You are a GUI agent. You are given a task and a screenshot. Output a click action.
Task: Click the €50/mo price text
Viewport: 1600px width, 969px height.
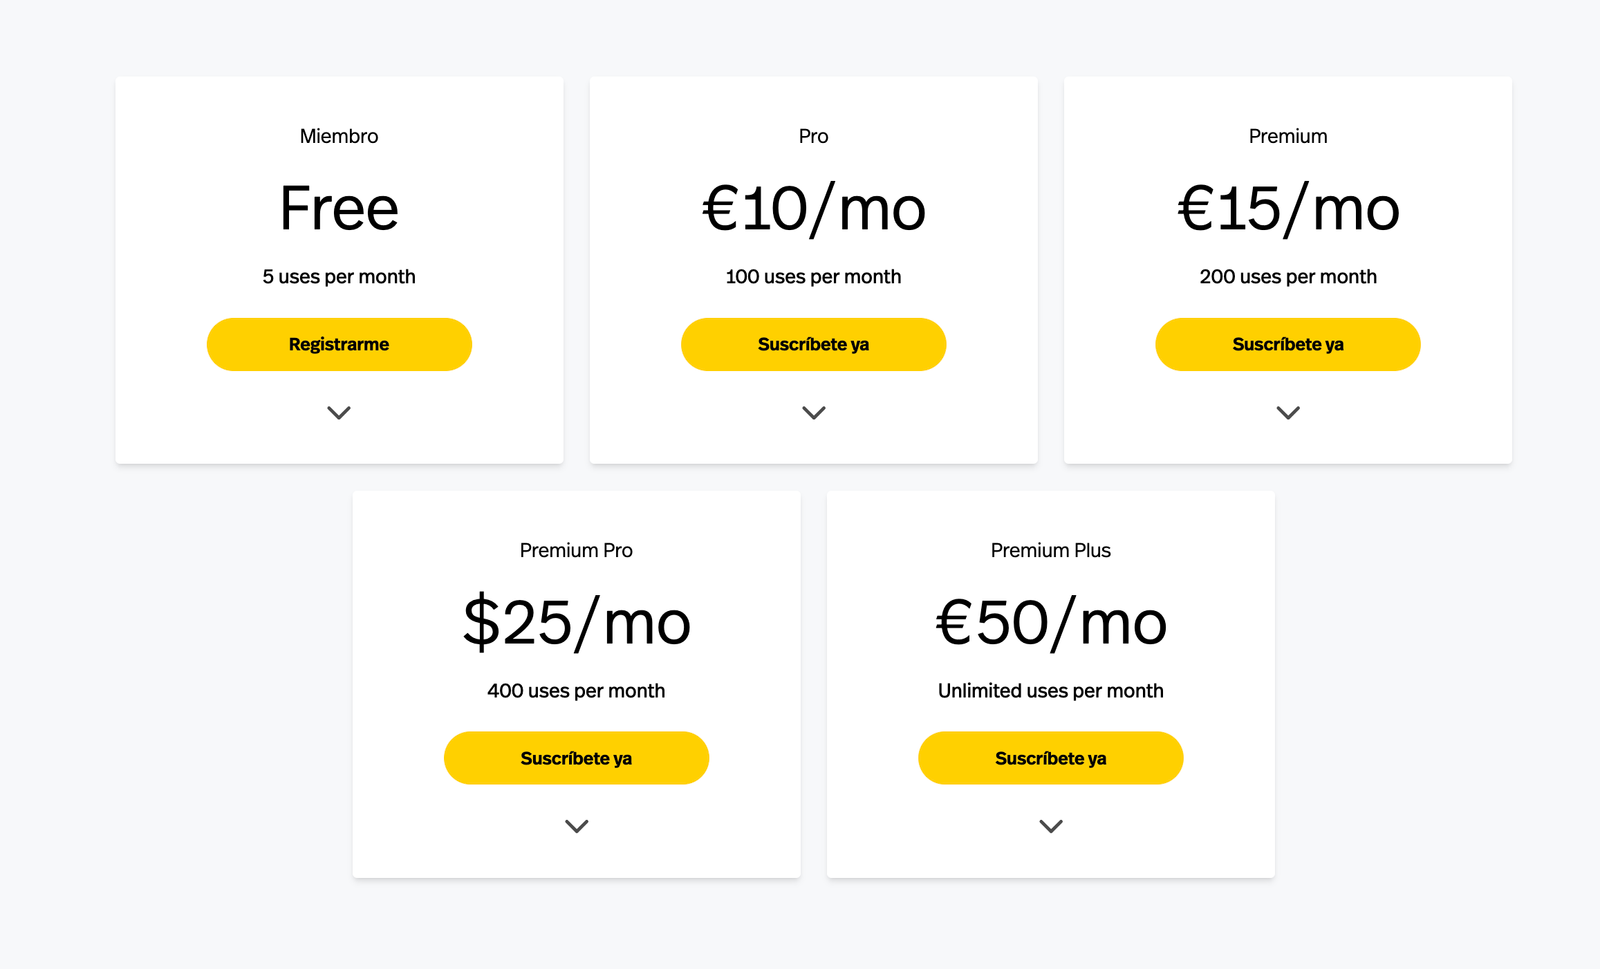[x=1051, y=622]
